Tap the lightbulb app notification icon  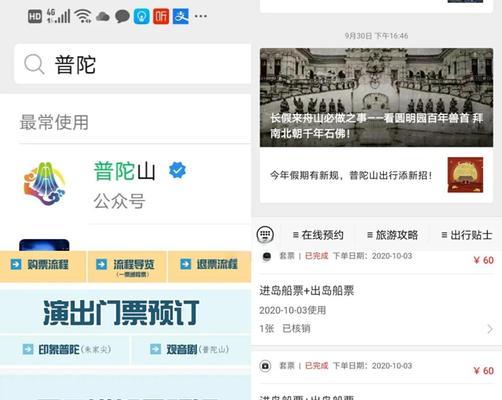coord(142,16)
